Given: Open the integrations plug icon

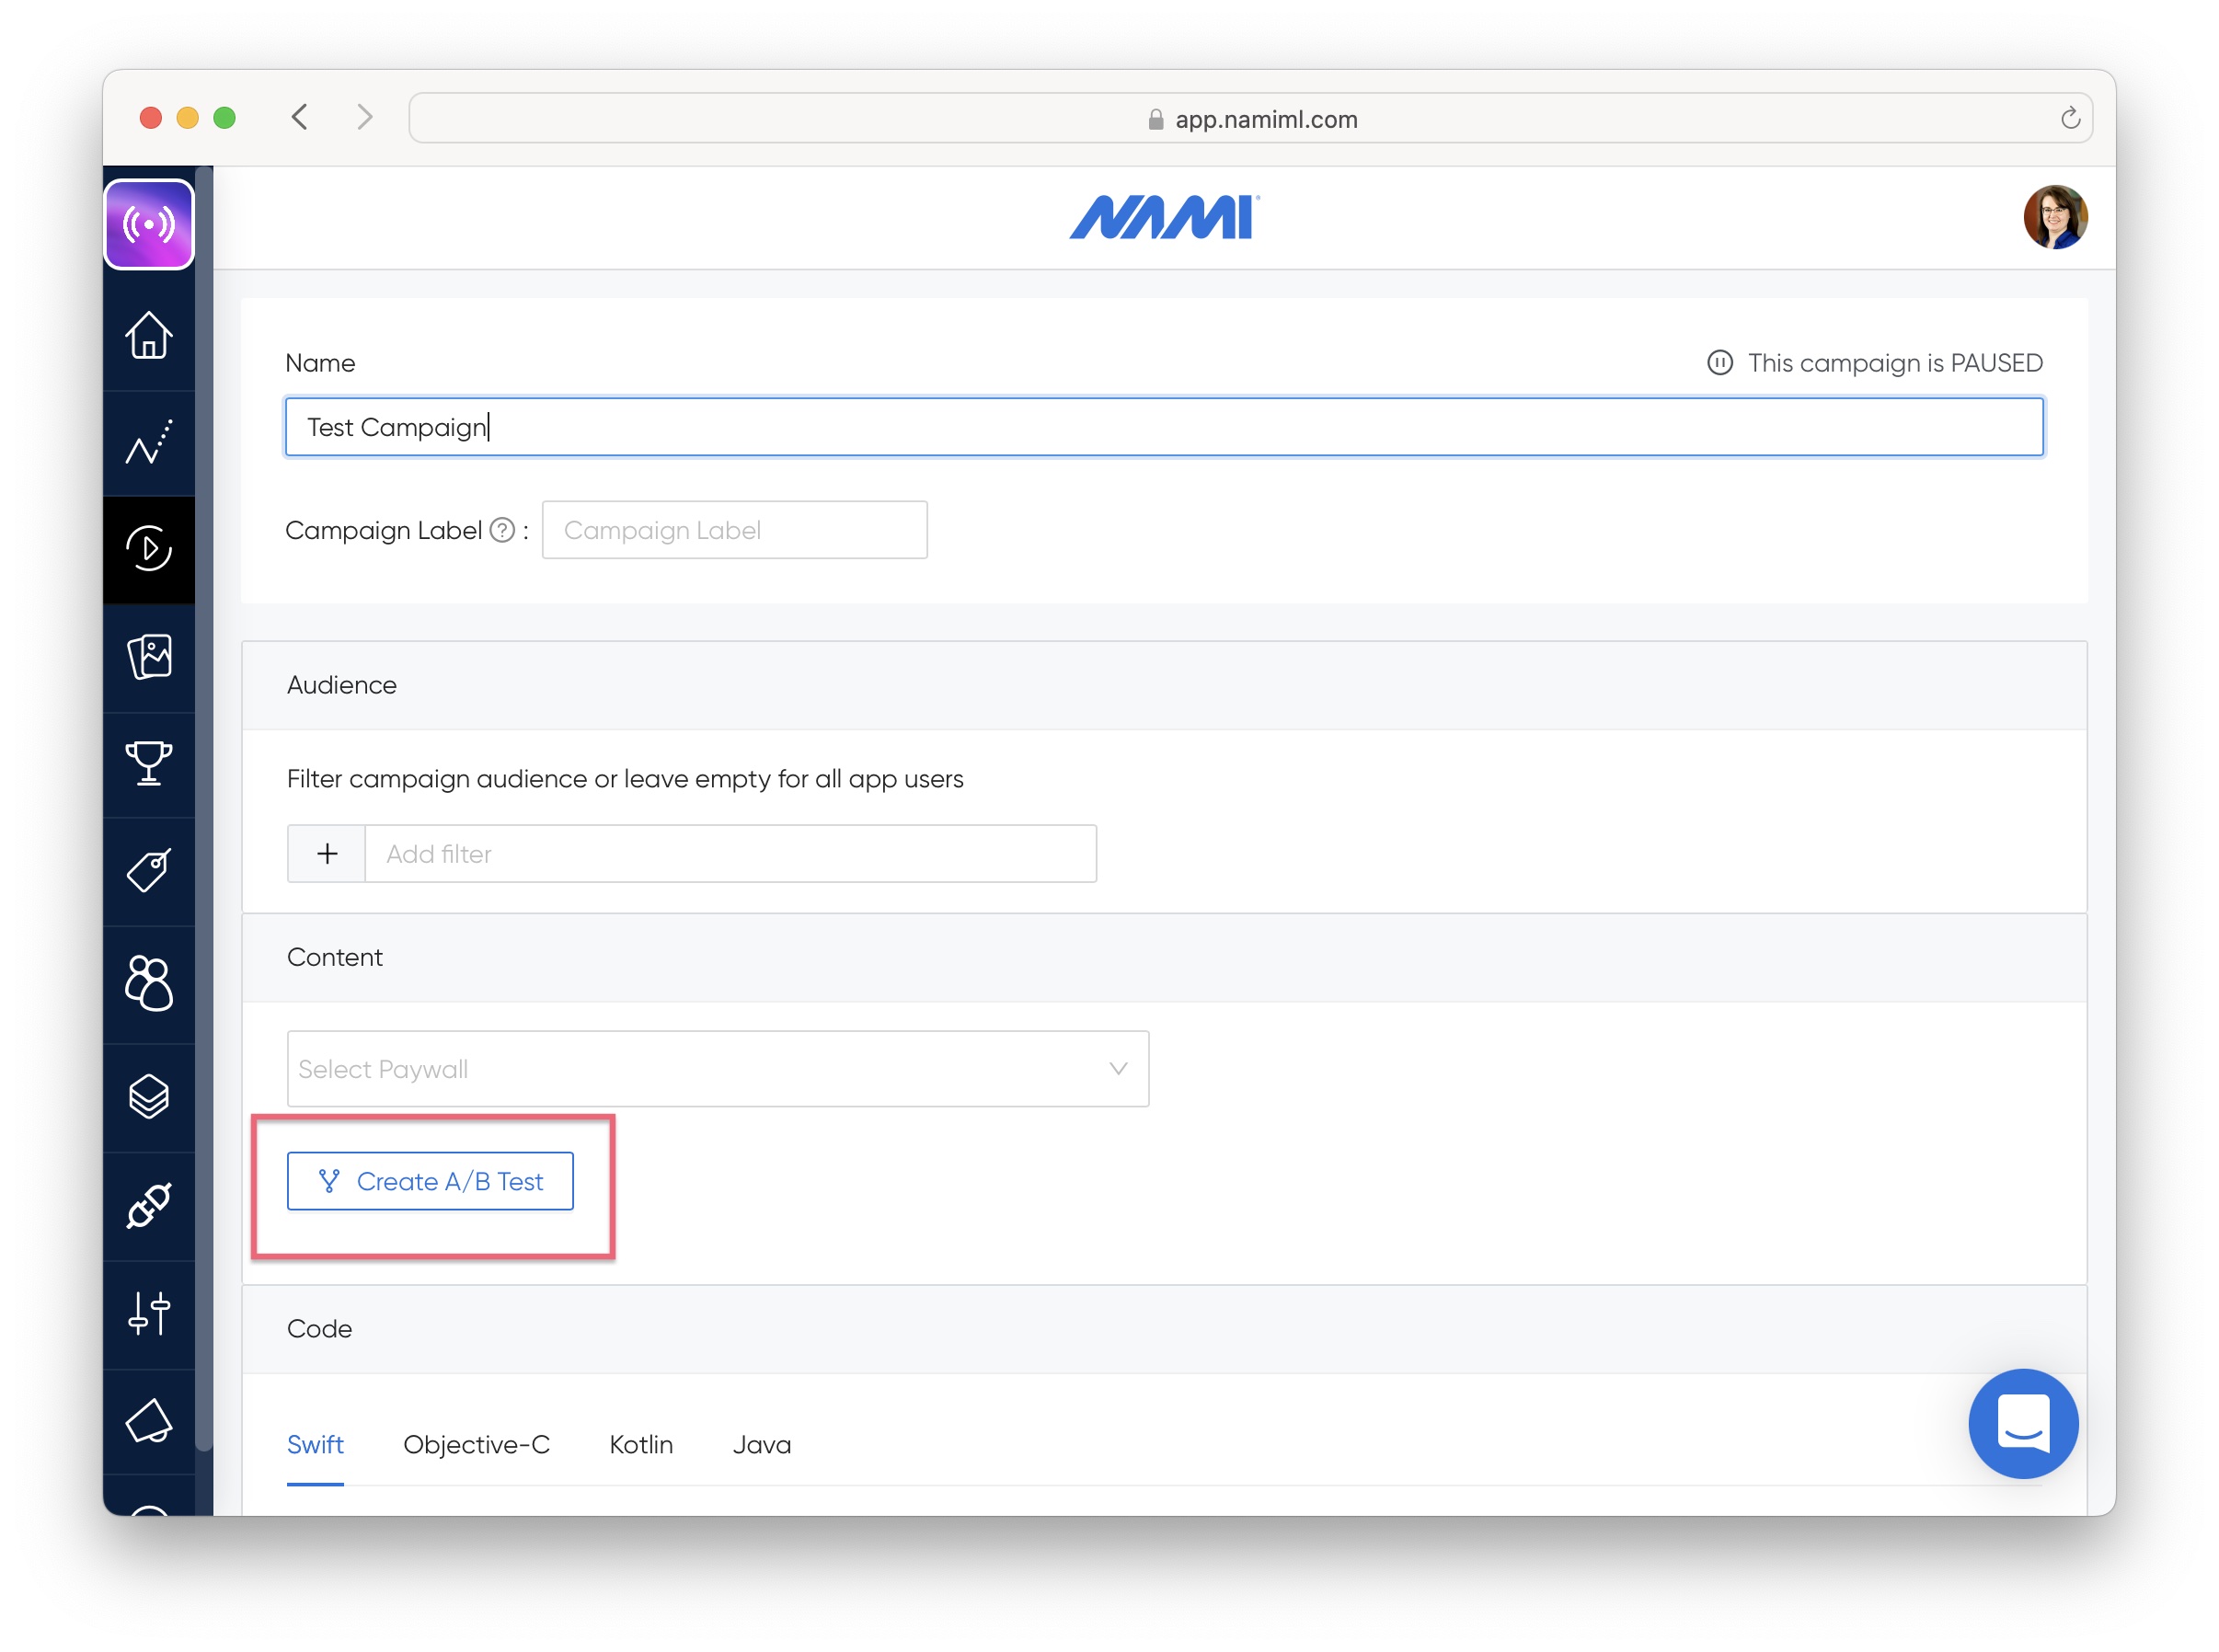Looking at the screenshot, I should pyautogui.click(x=149, y=1205).
